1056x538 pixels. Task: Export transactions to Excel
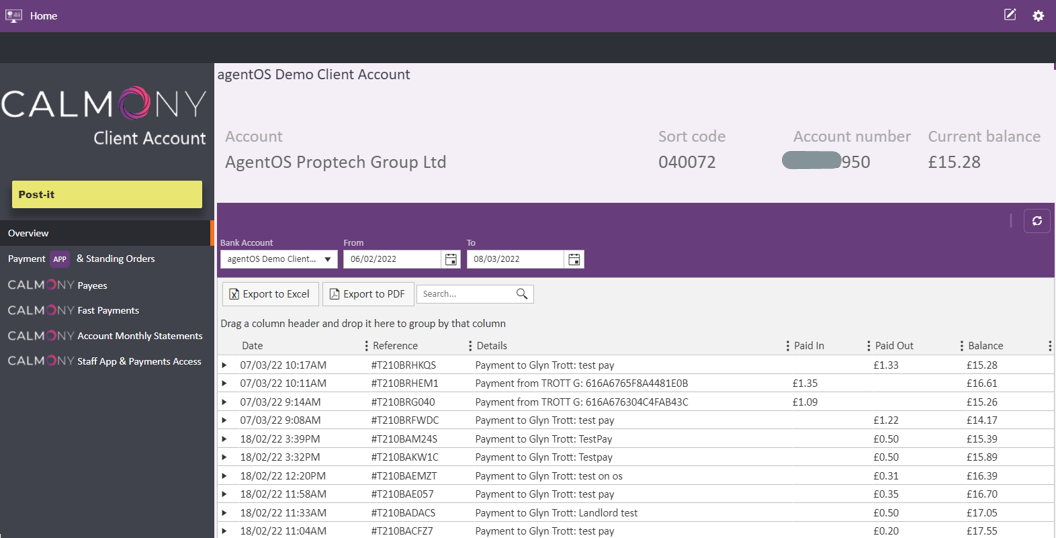pyautogui.click(x=270, y=294)
